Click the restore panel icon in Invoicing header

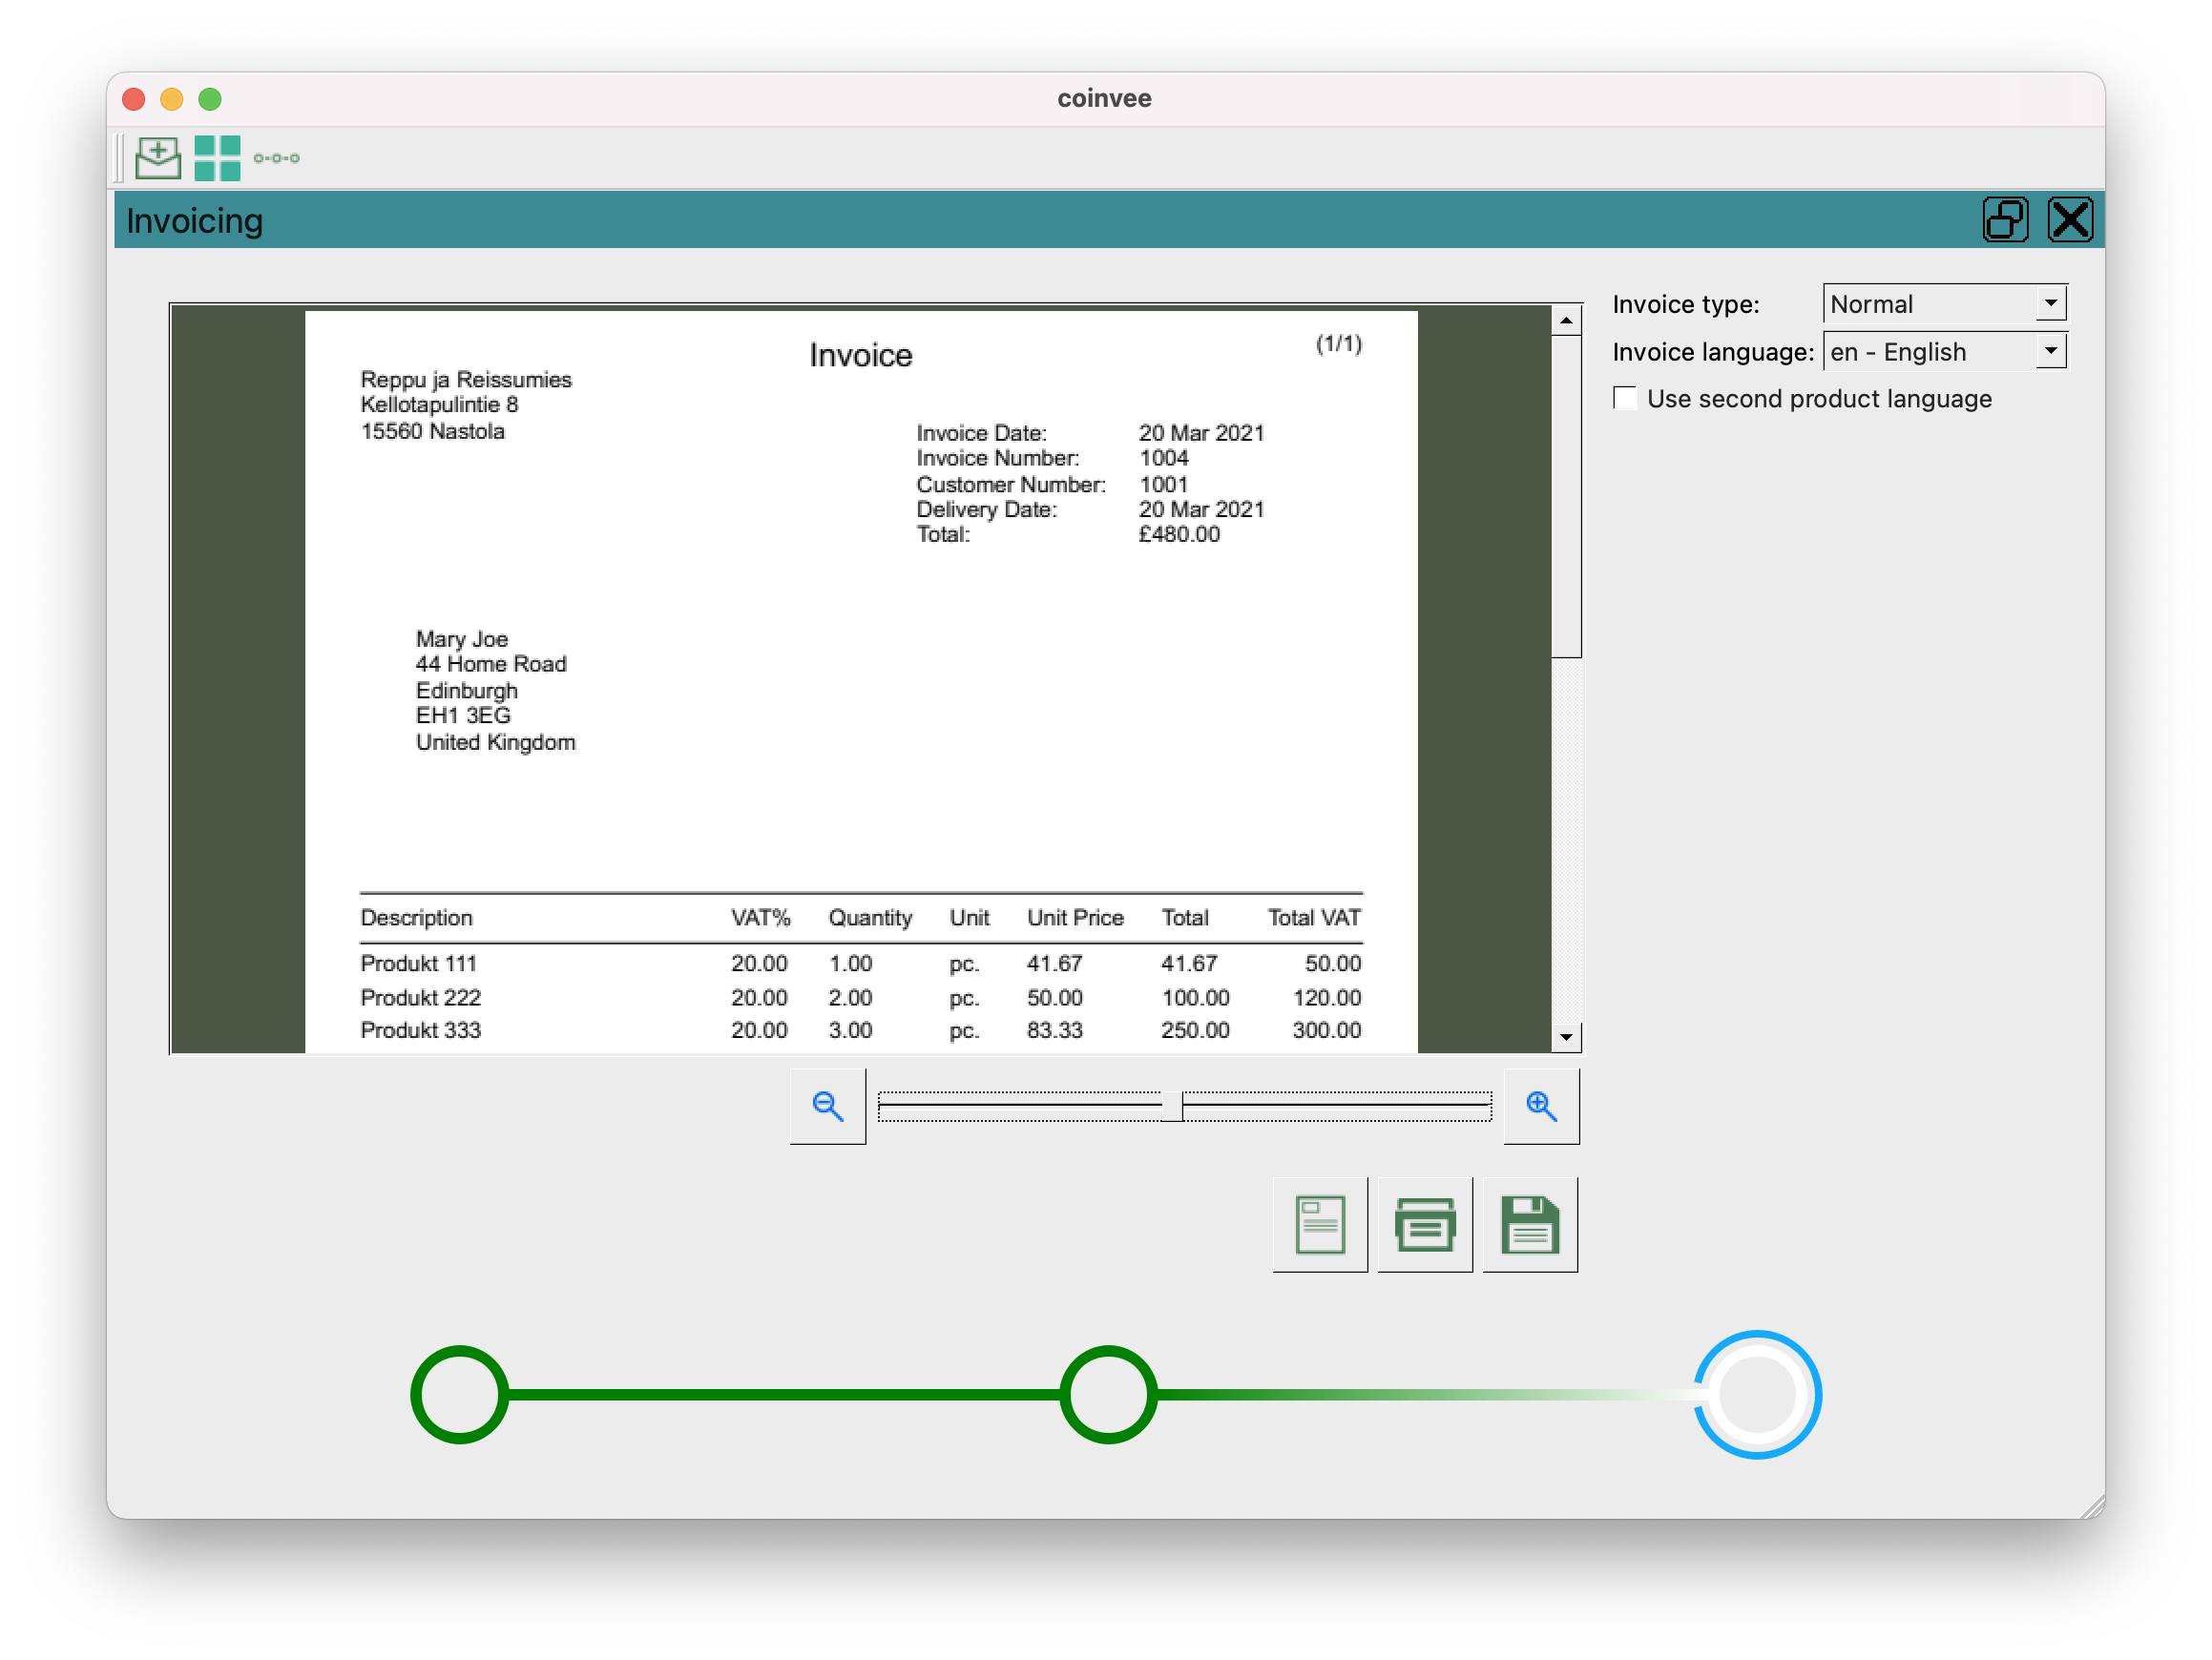pos(2005,220)
